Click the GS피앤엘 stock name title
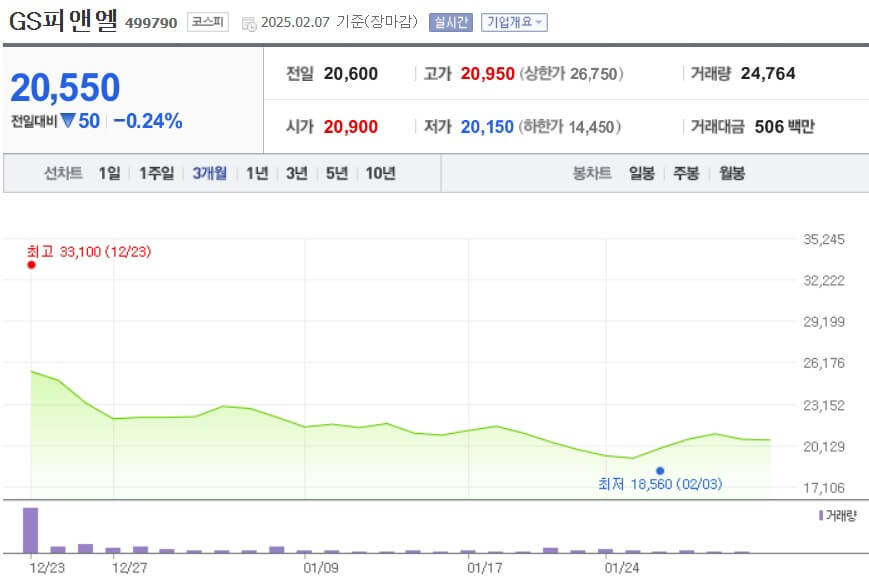 (x=63, y=21)
